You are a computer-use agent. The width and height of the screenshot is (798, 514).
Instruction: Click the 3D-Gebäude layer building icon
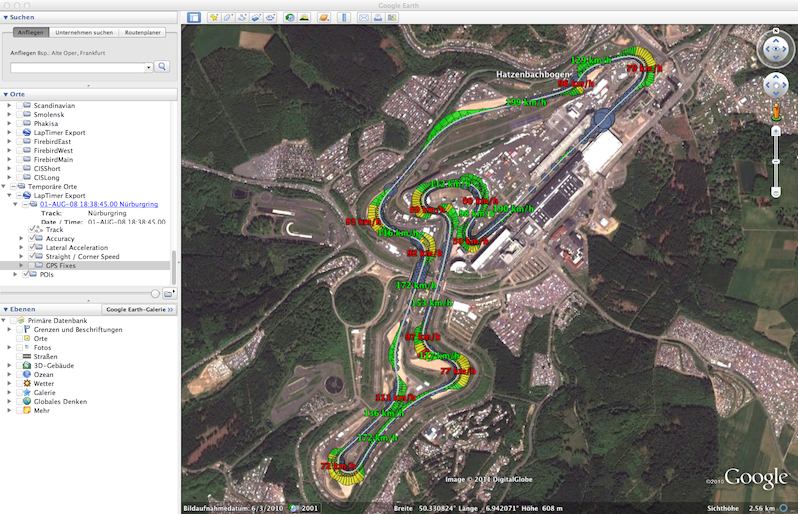coord(27,365)
